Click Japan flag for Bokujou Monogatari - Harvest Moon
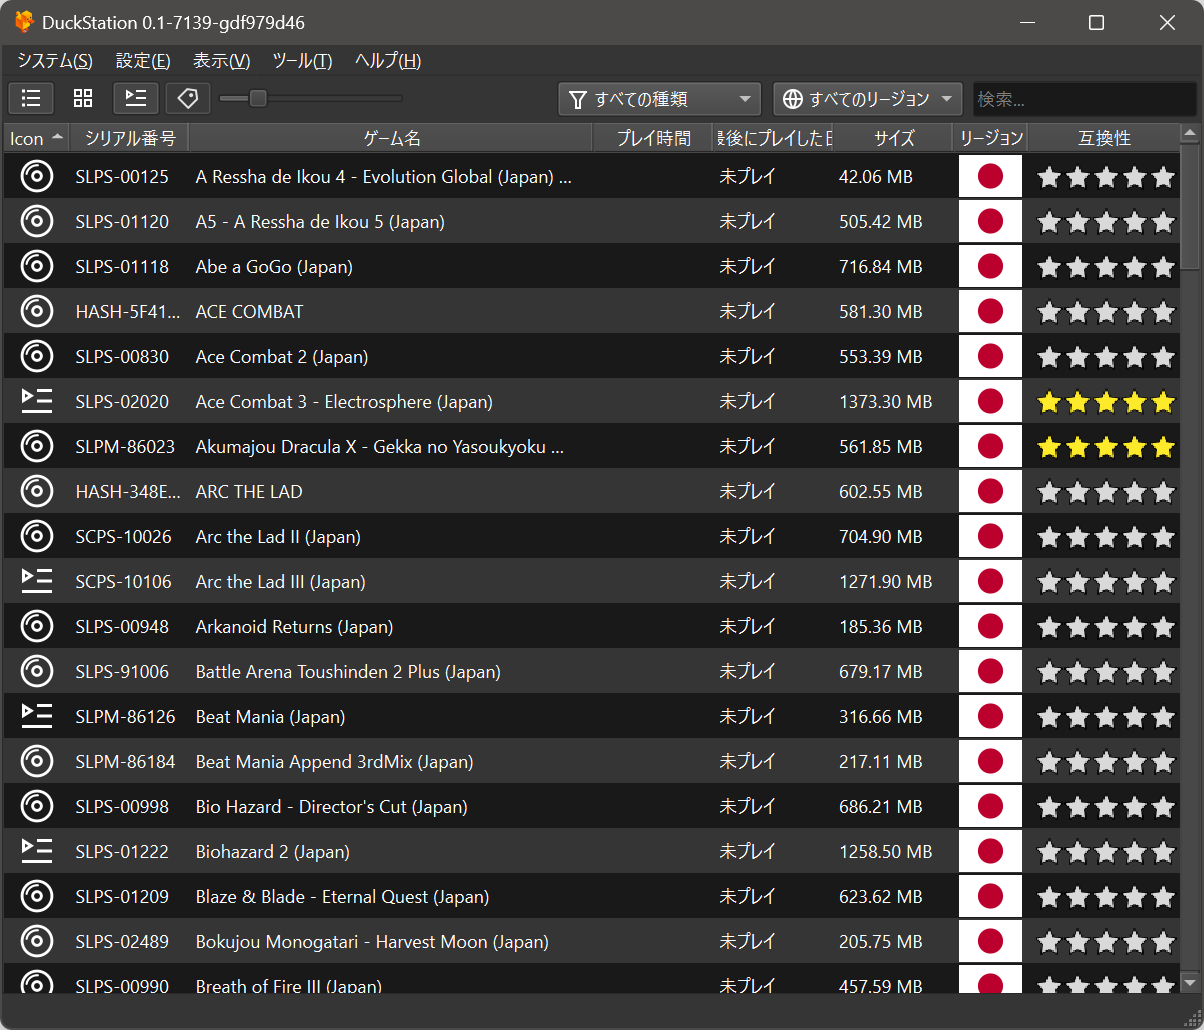 [x=990, y=942]
